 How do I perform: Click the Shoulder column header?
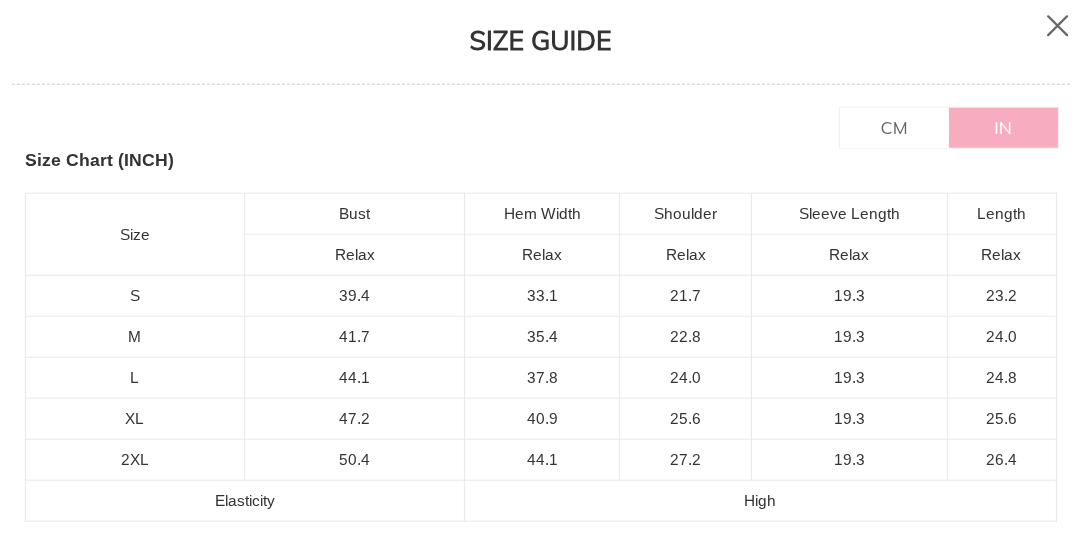point(685,214)
